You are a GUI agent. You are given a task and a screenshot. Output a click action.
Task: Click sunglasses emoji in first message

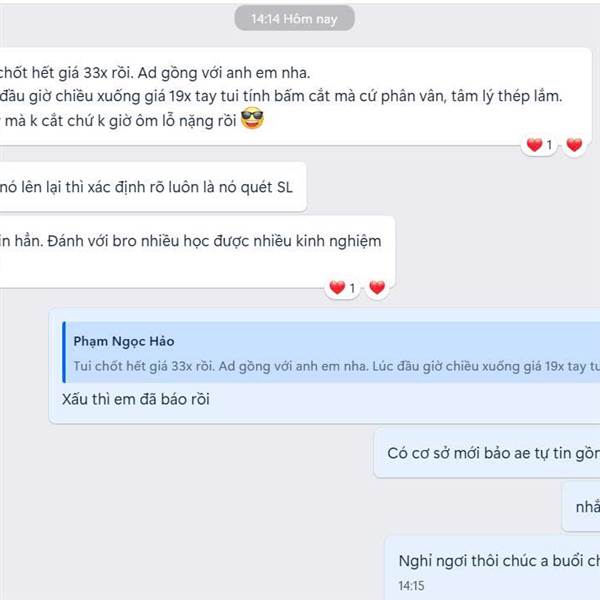click(252, 119)
